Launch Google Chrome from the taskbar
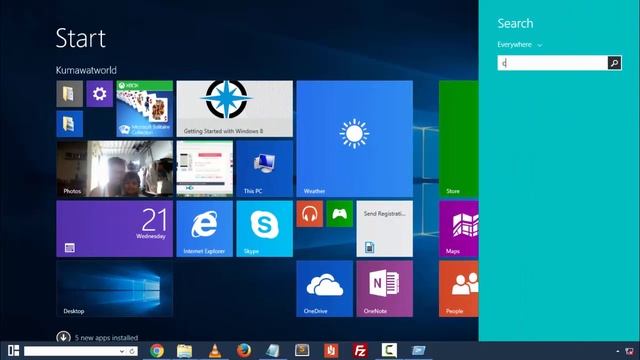 157,351
